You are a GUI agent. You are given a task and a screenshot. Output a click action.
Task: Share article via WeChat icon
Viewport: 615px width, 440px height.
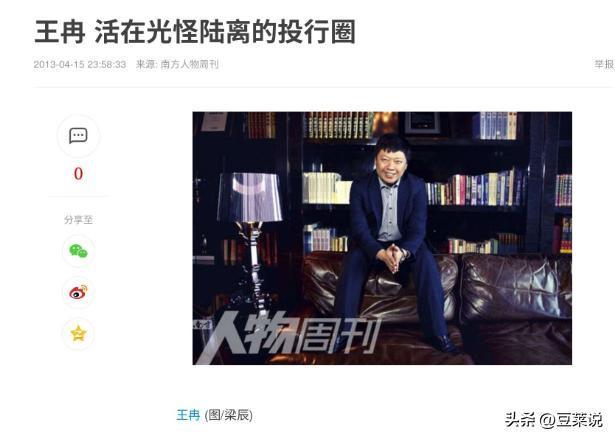(78, 251)
